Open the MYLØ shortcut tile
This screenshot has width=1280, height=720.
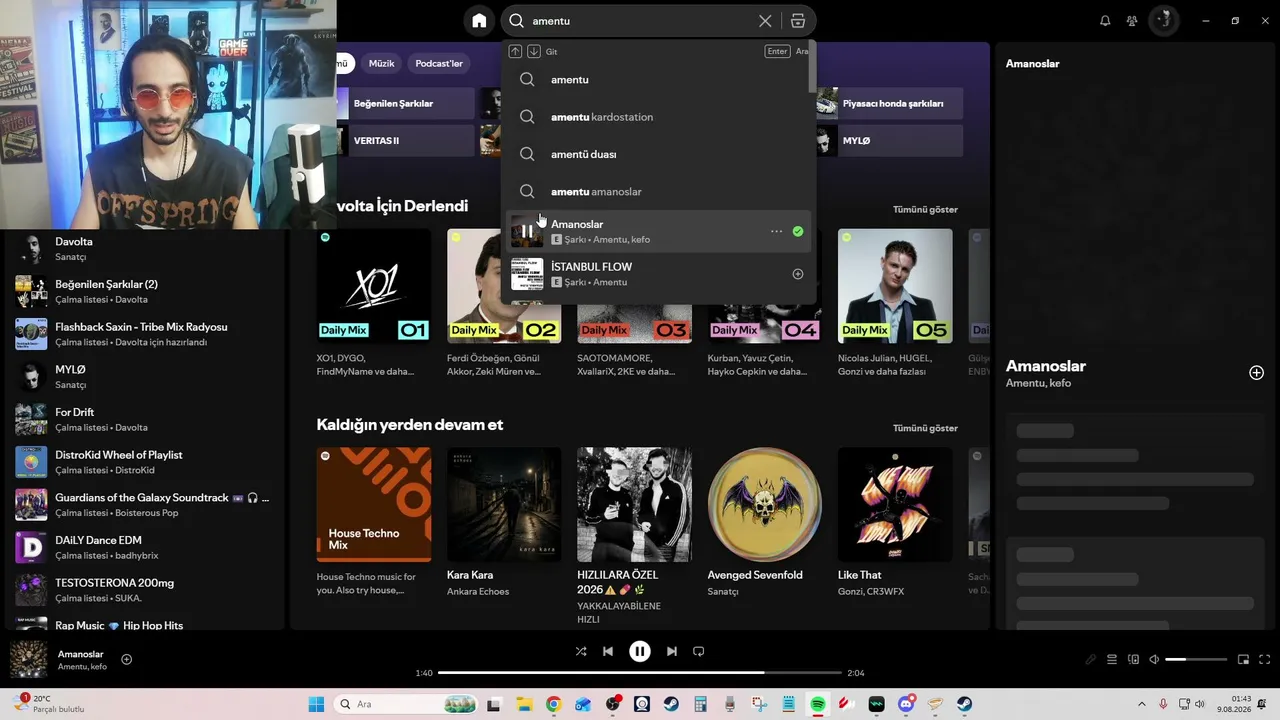(889, 140)
